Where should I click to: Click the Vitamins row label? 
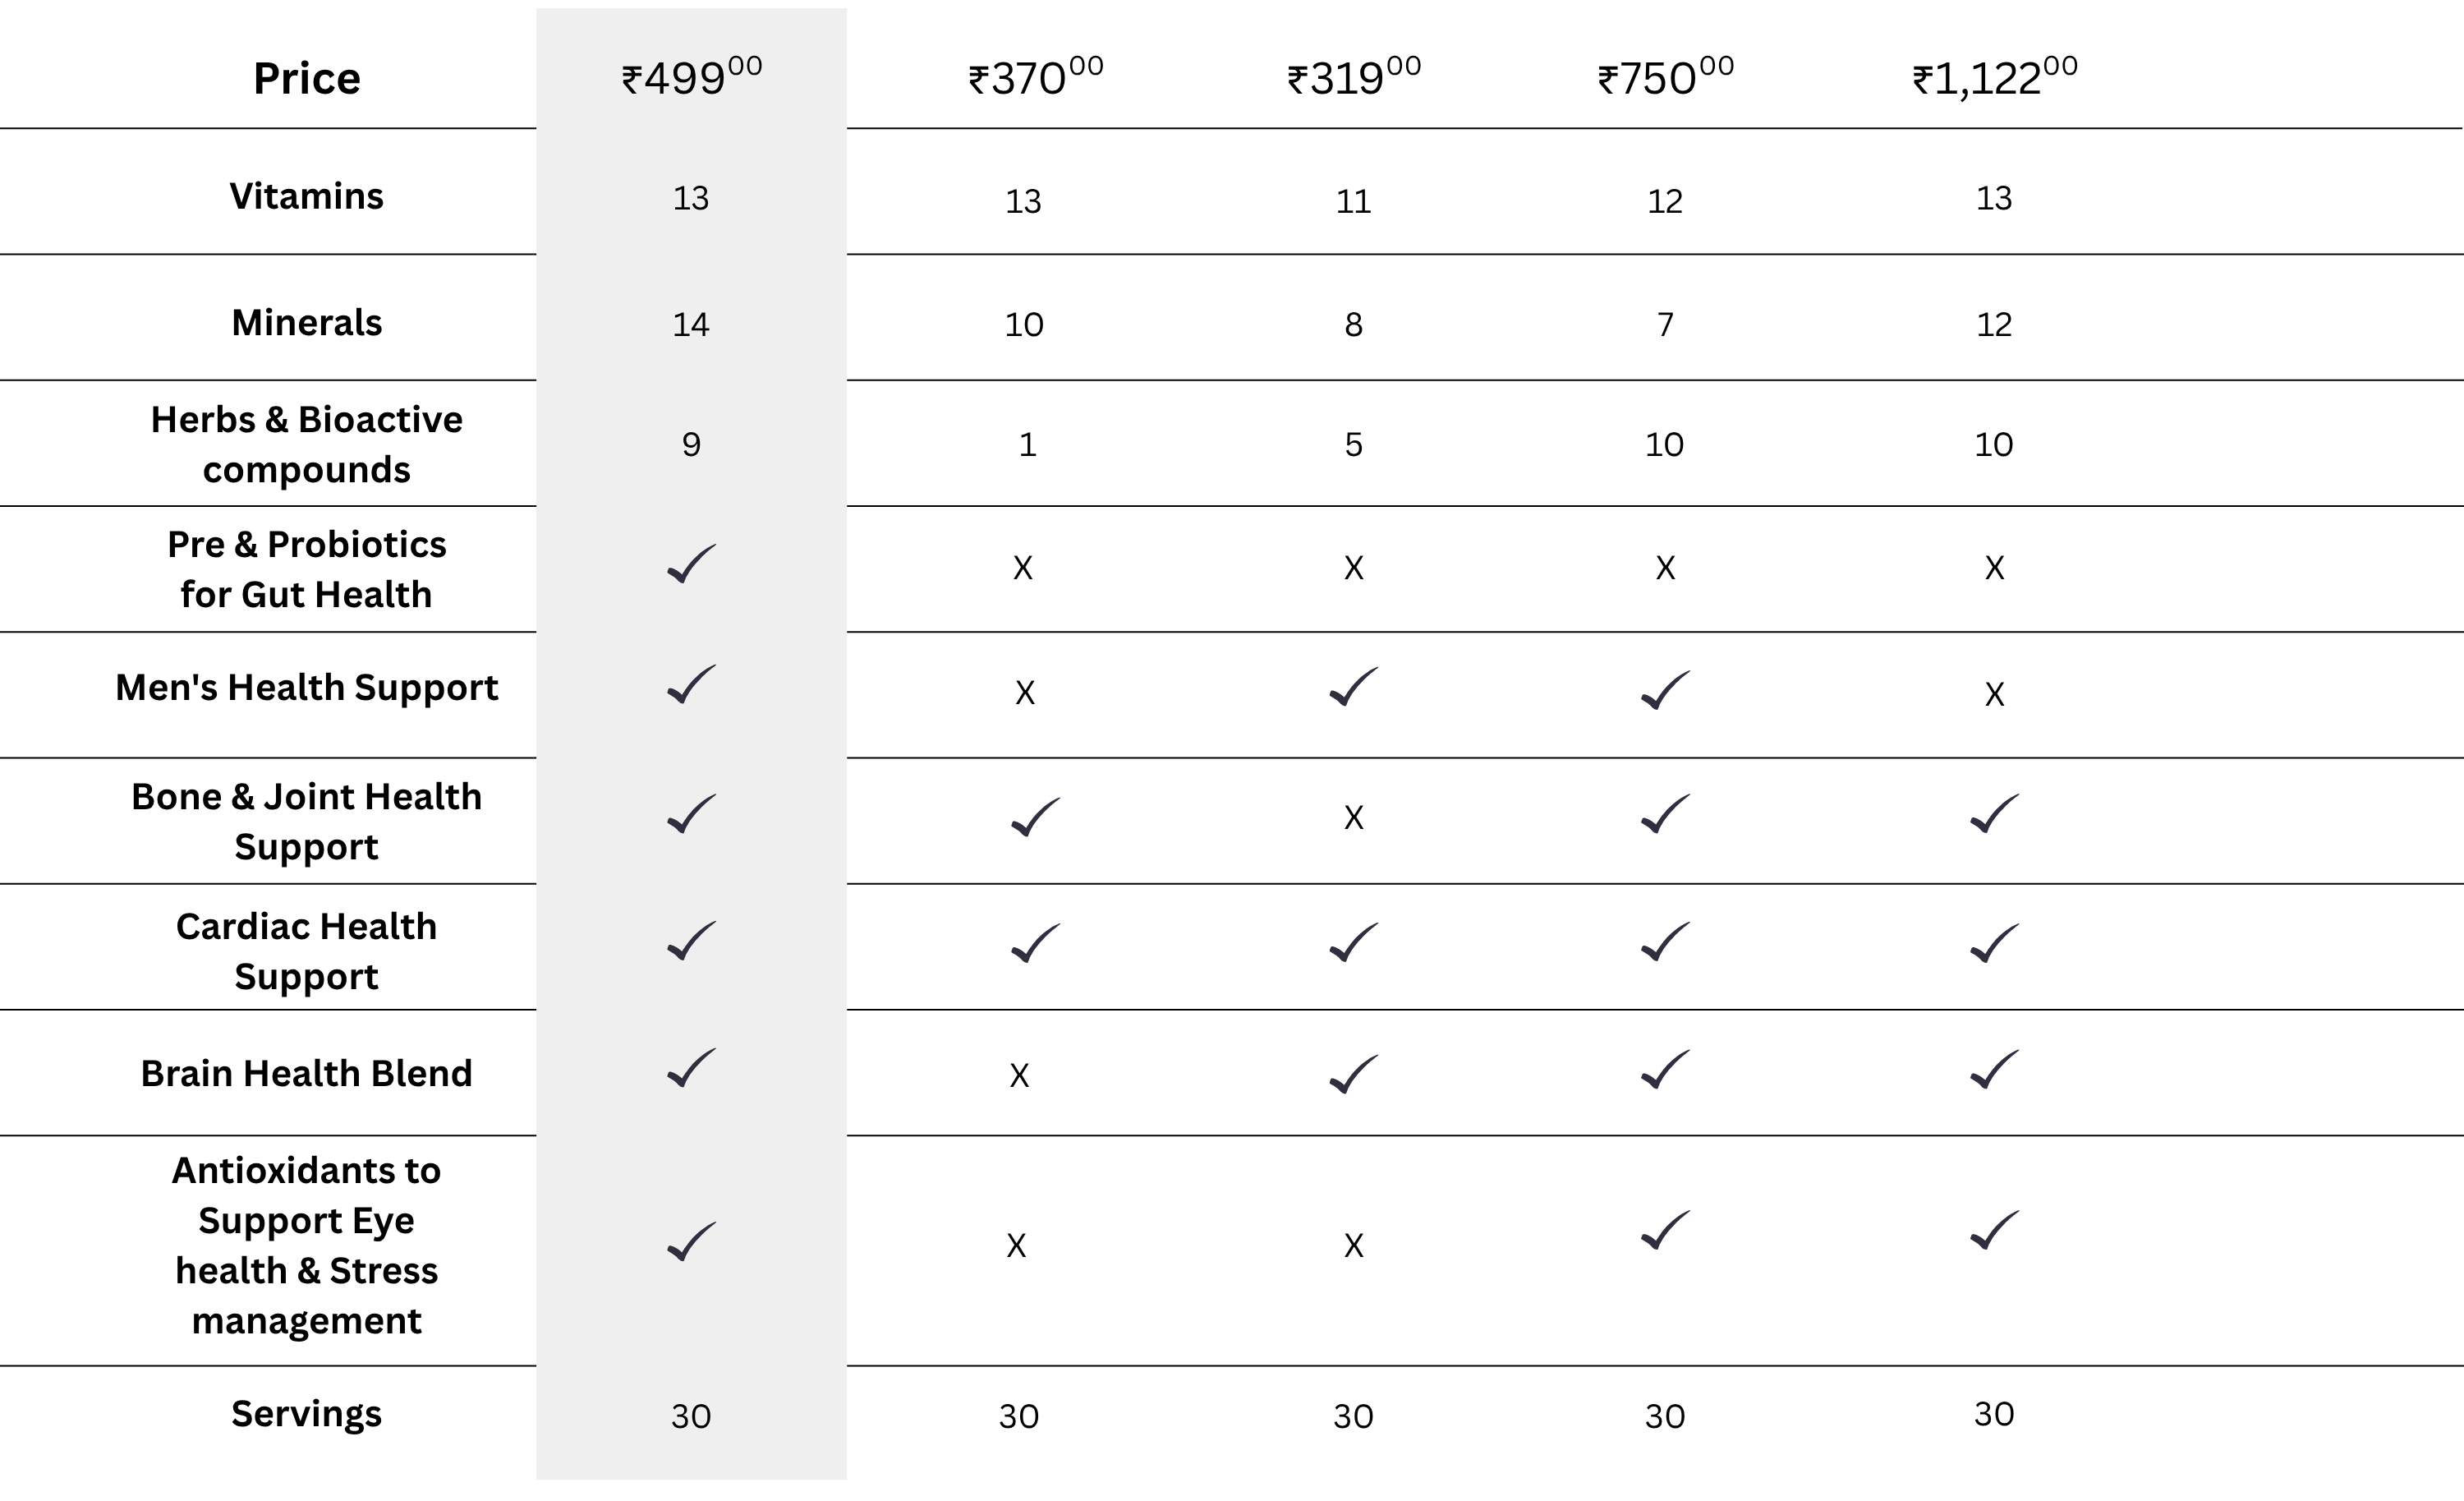pyautogui.click(x=306, y=196)
